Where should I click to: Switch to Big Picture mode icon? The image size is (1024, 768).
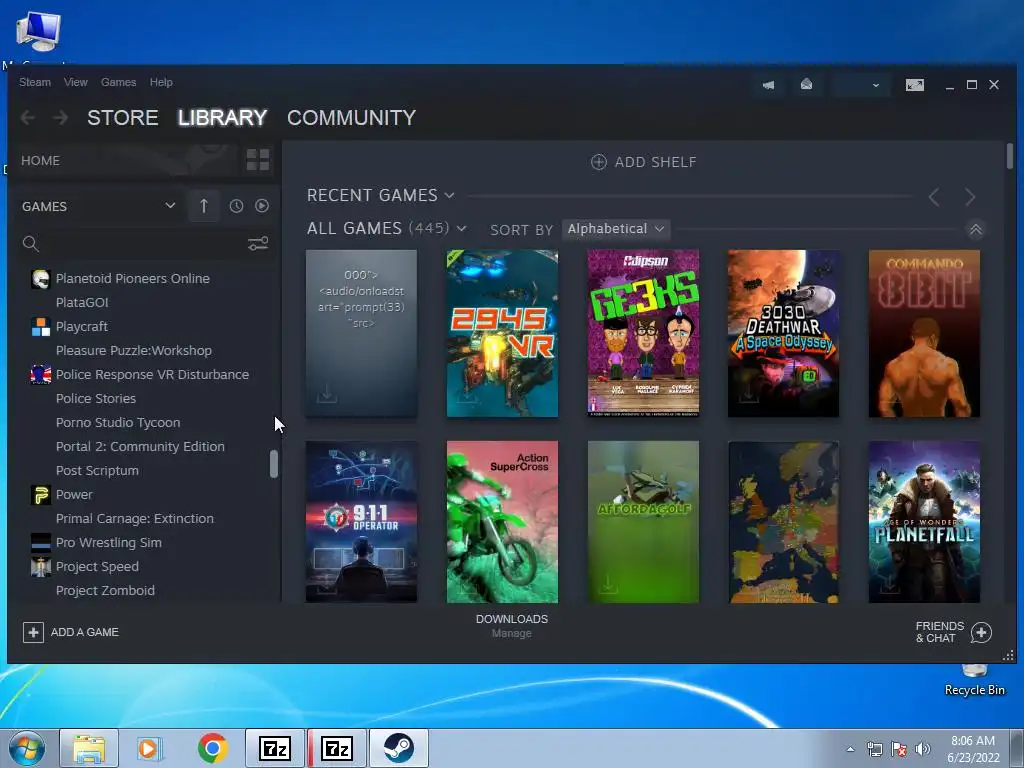tap(914, 85)
